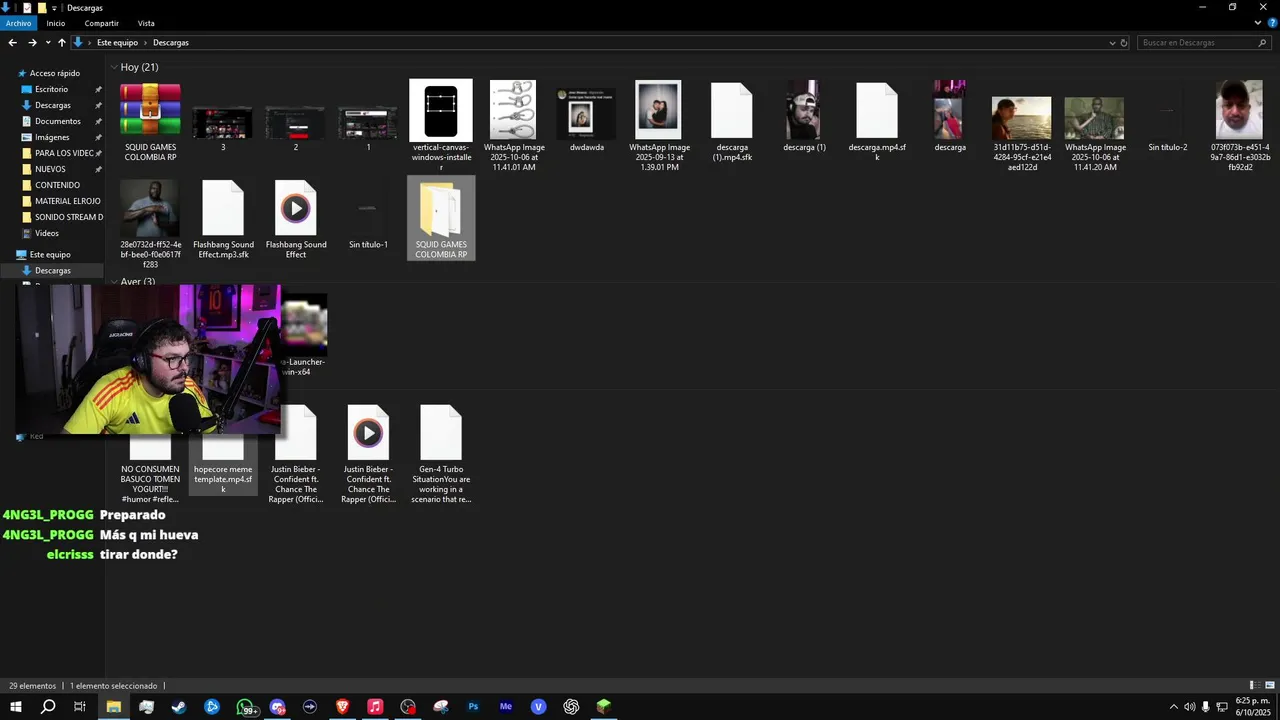Open the SQUID GAMES COLOMBIA RP WinRAR archive
Screen dimensions: 1280x720
tap(150, 121)
